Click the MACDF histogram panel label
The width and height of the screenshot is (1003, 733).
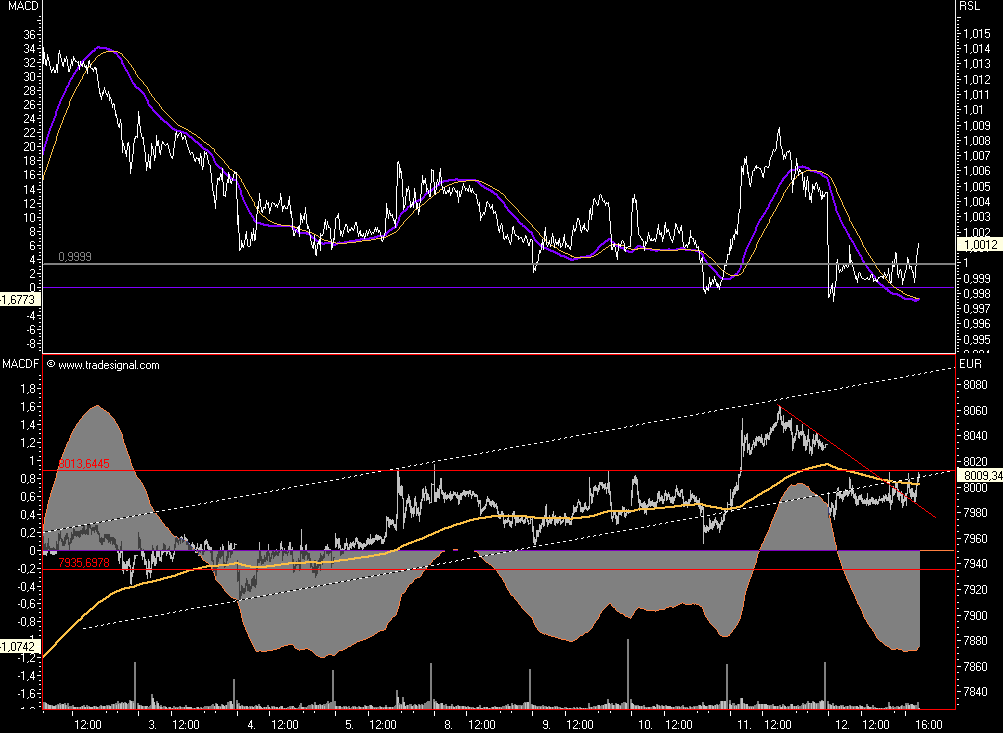click(21, 365)
